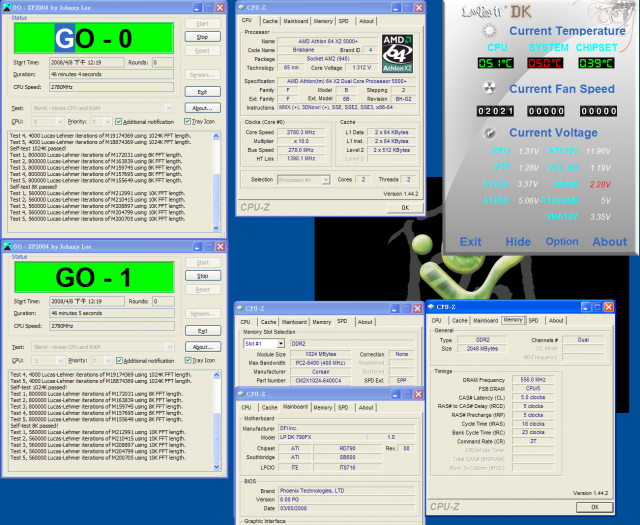Screen dimensions: 640x525
Task: Click the GO - 1 window title icon
Action: (x=7, y=246)
